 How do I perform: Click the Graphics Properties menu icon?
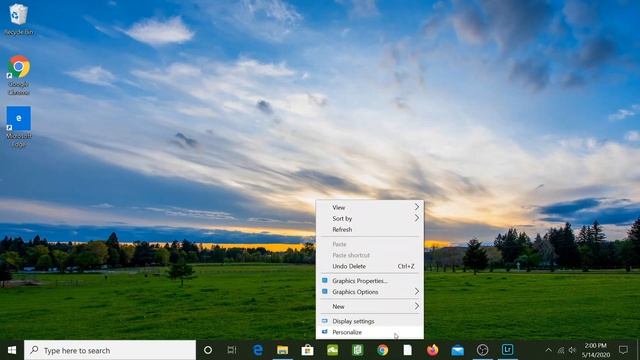325,280
